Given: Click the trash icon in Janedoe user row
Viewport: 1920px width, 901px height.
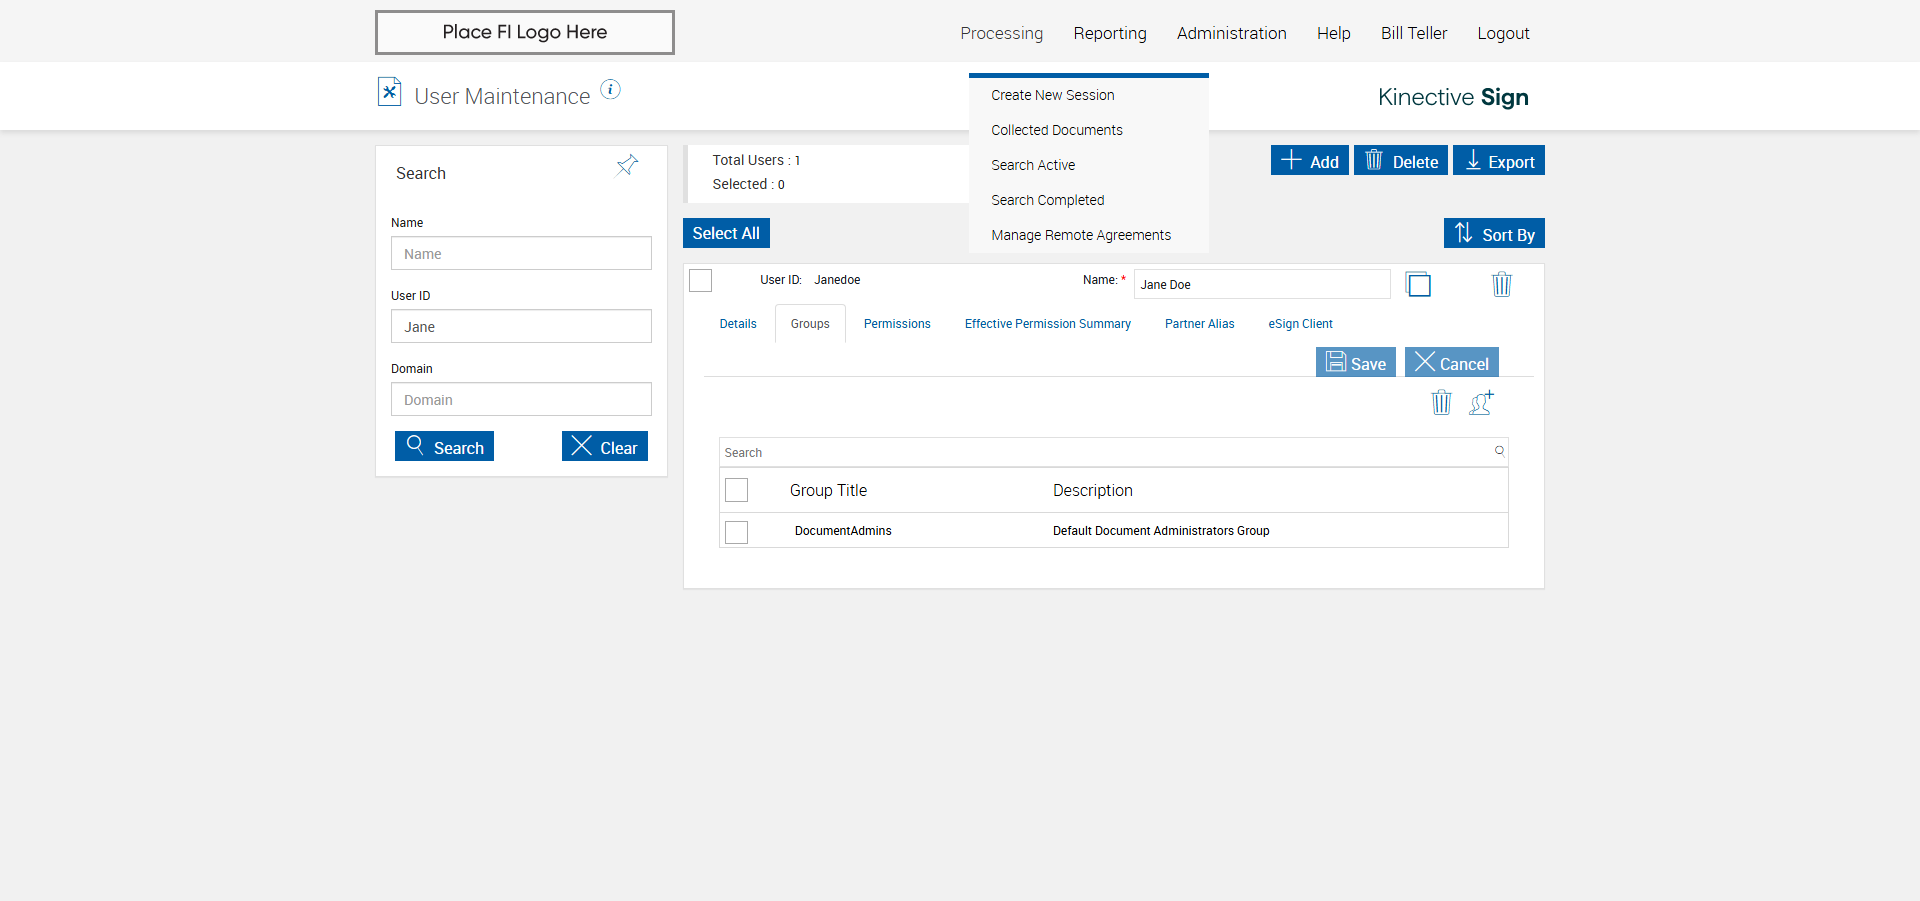Looking at the screenshot, I should coord(1501,285).
